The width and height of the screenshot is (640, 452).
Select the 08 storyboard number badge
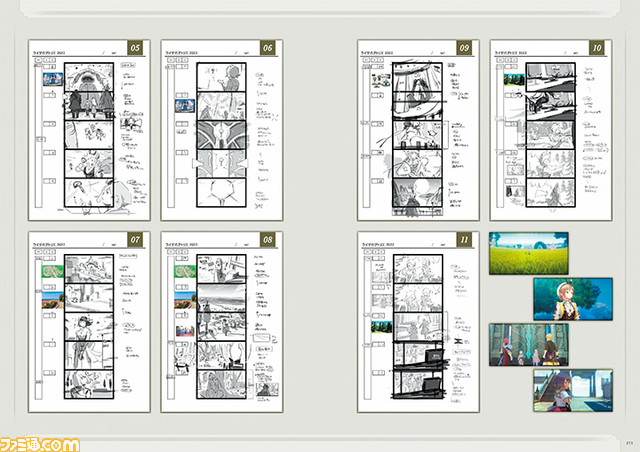(x=268, y=239)
